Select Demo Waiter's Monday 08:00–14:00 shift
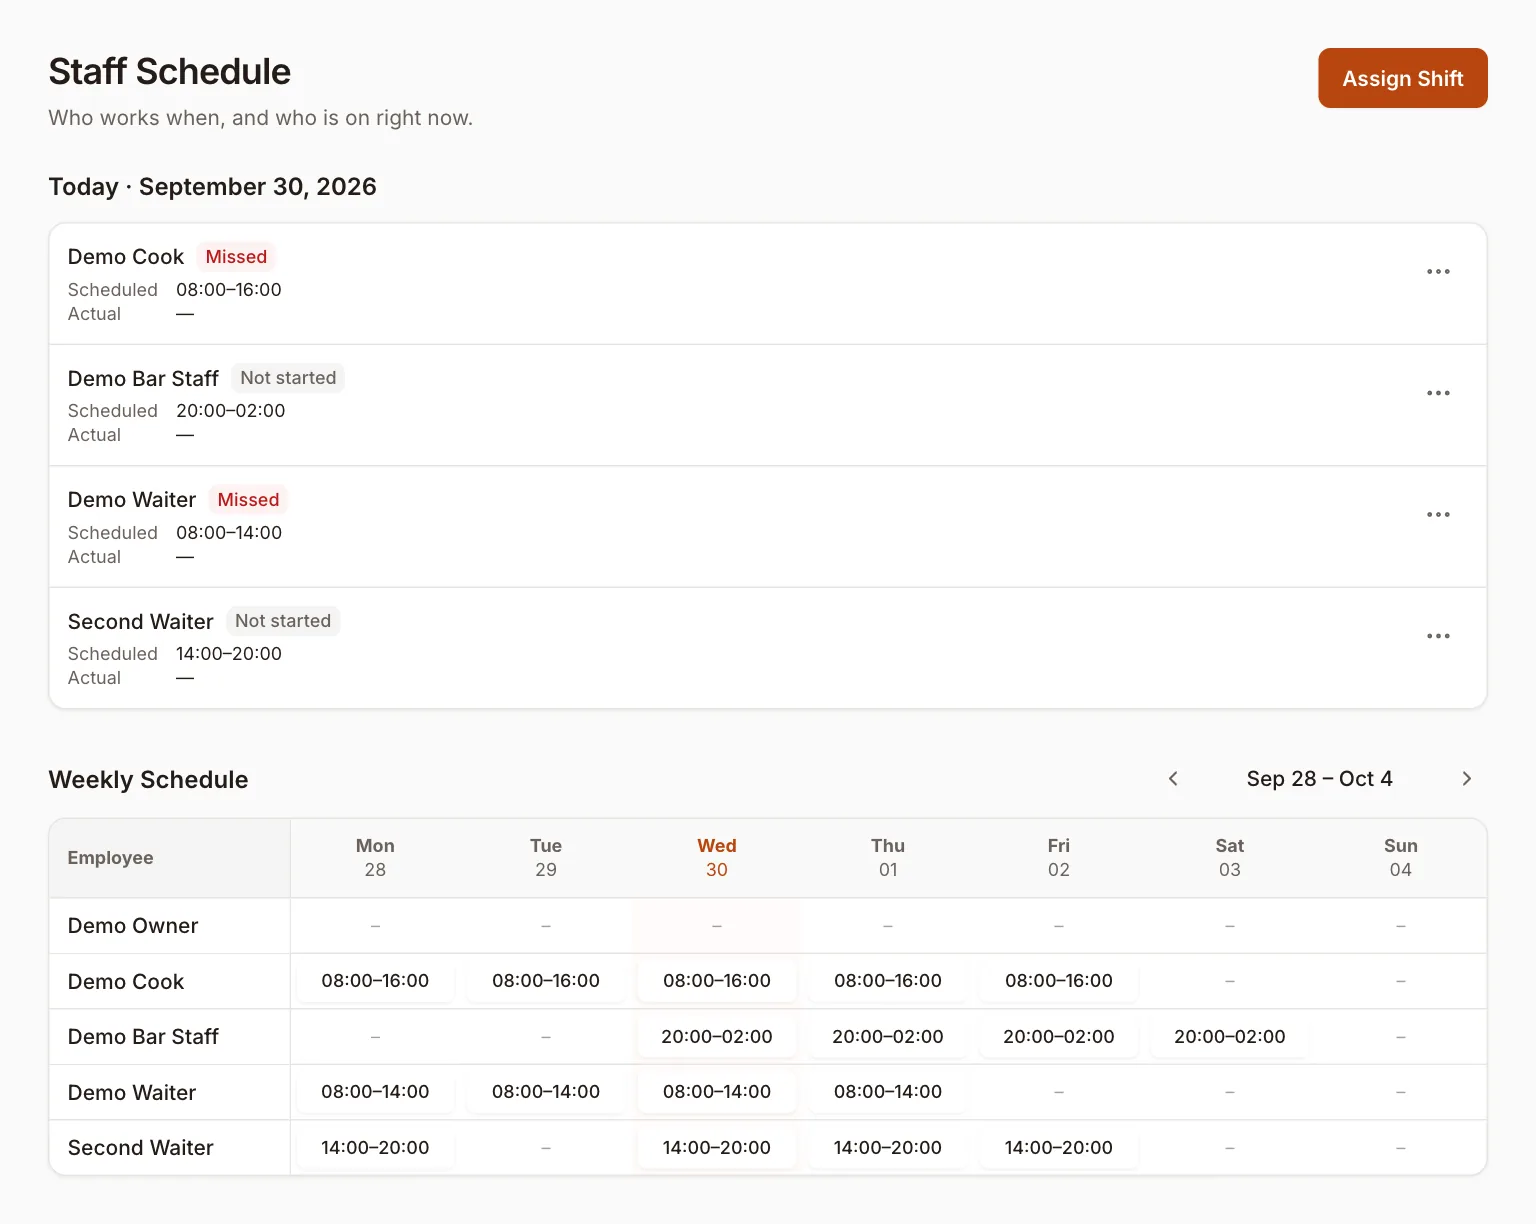The width and height of the screenshot is (1536, 1224). tap(375, 1092)
